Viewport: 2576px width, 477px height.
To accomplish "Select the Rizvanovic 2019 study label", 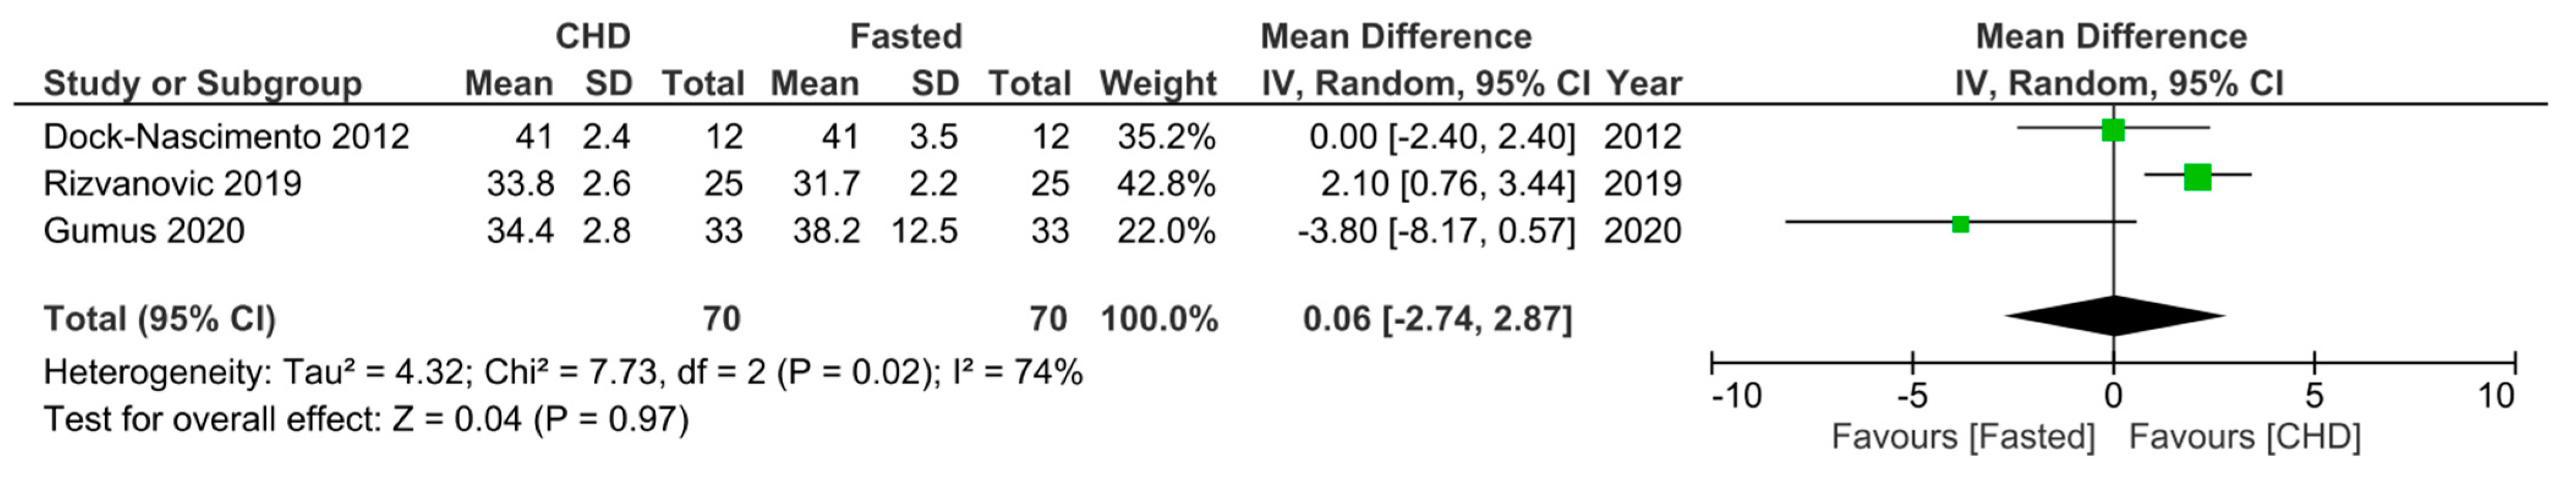I will pyautogui.click(x=173, y=183).
